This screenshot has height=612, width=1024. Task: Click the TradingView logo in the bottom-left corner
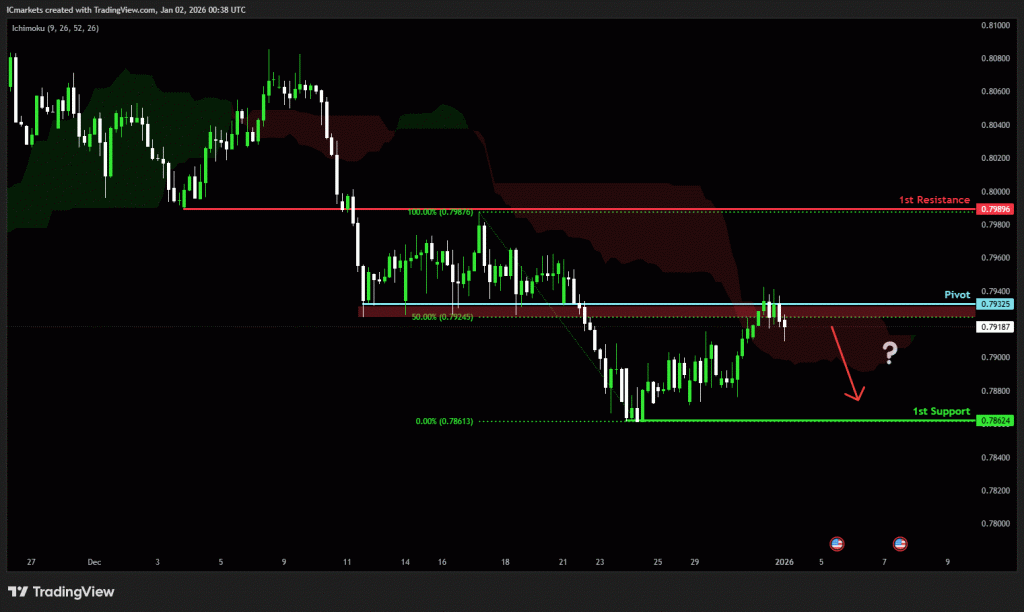coord(61,592)
